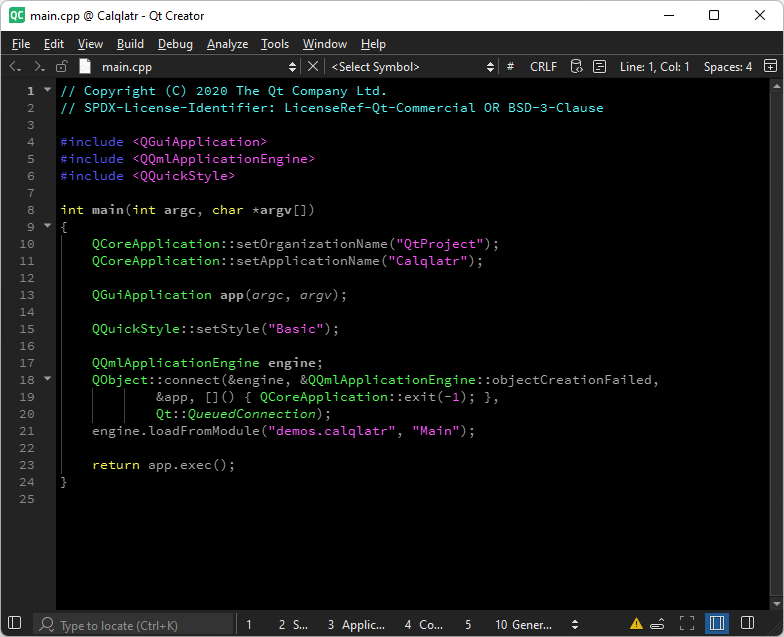Viewport: 784px width, 637px height.
Task: Click the vertical scrollbar up arrow
Action: click(776, 86)
